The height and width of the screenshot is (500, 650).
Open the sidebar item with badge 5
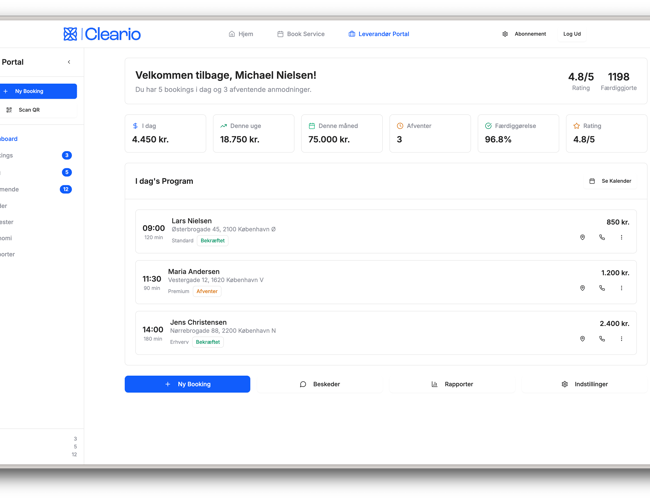pyautogui.click(x=36, y=172)
